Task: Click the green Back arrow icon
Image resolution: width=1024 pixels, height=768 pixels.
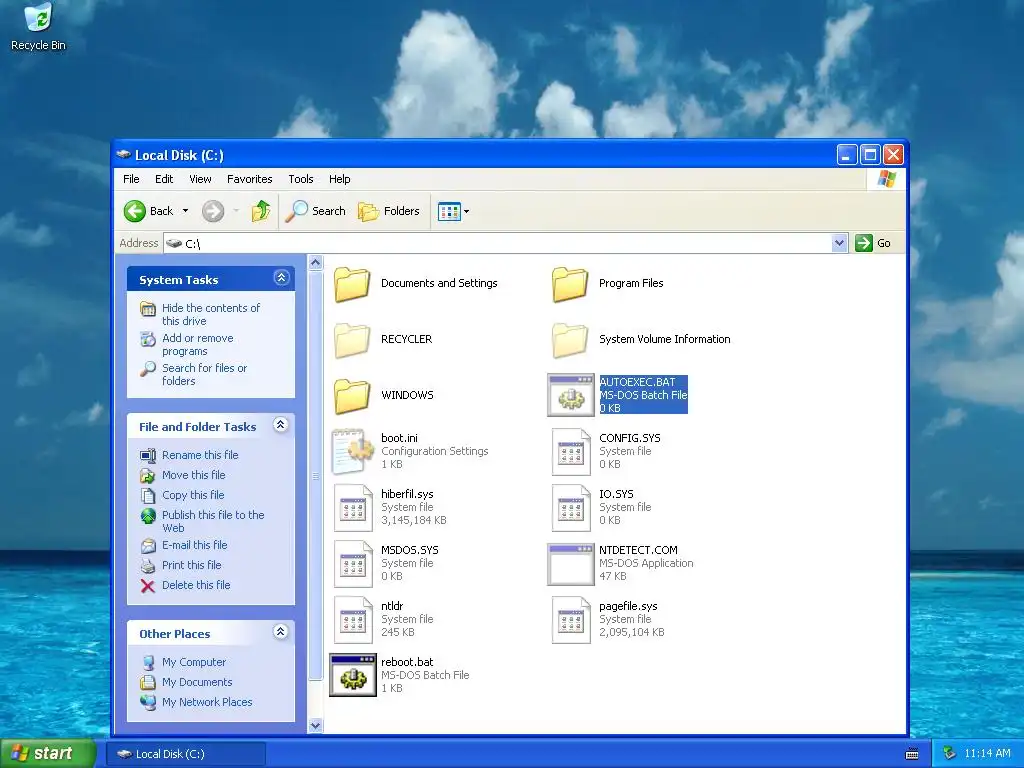Action: click(135, 211)
